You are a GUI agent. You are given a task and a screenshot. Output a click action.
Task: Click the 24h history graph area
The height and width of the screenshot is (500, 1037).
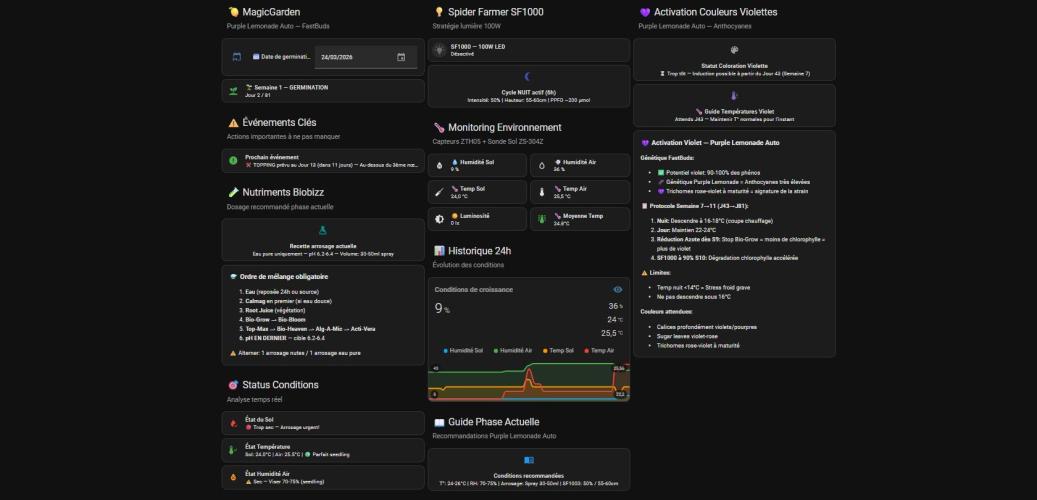pyautogui.click(x=528, y=381)
